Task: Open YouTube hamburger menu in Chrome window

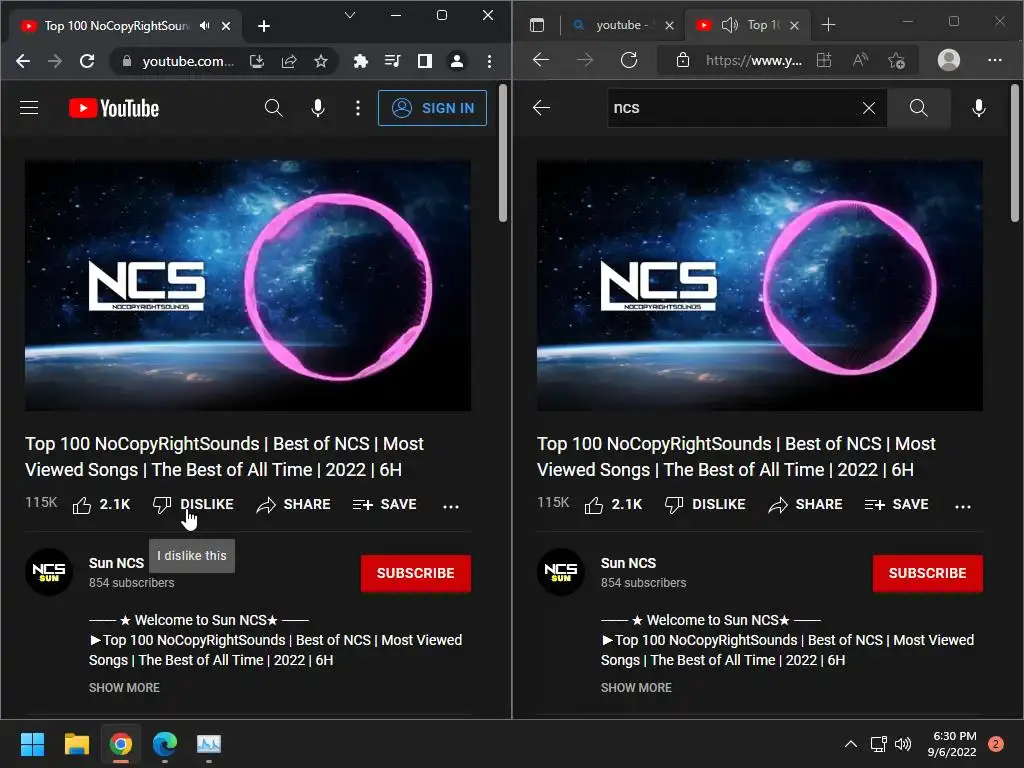Action: tap(29, 108)
